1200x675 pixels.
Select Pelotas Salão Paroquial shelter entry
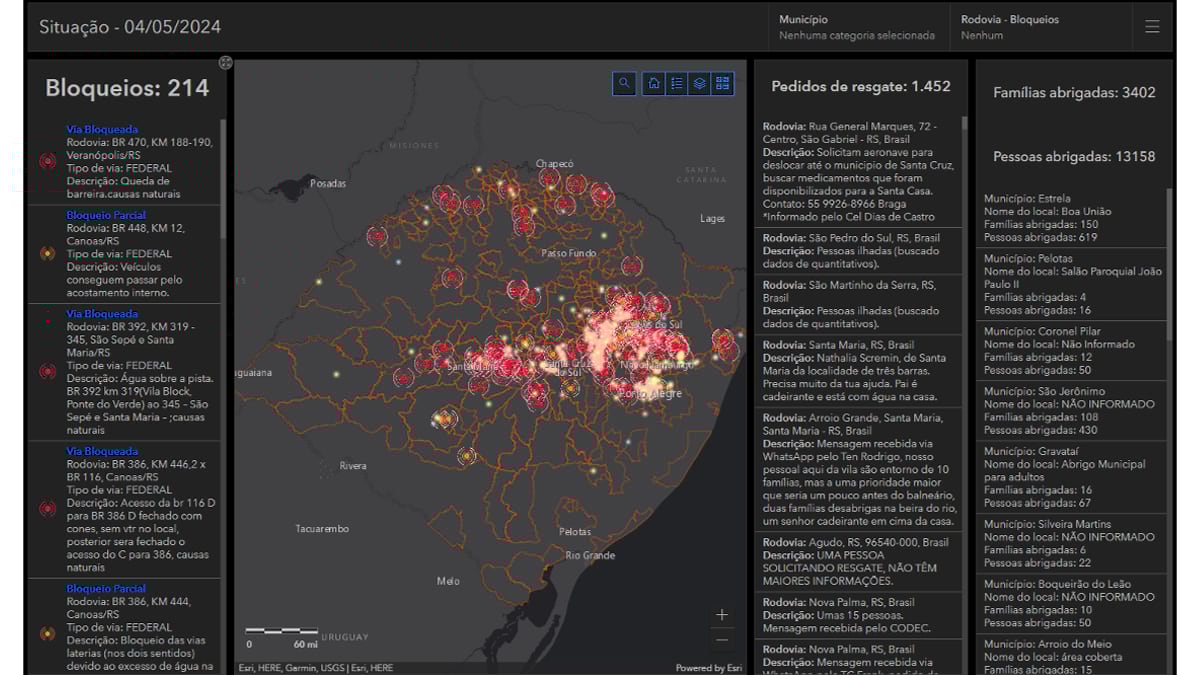tap(1070, 284)
